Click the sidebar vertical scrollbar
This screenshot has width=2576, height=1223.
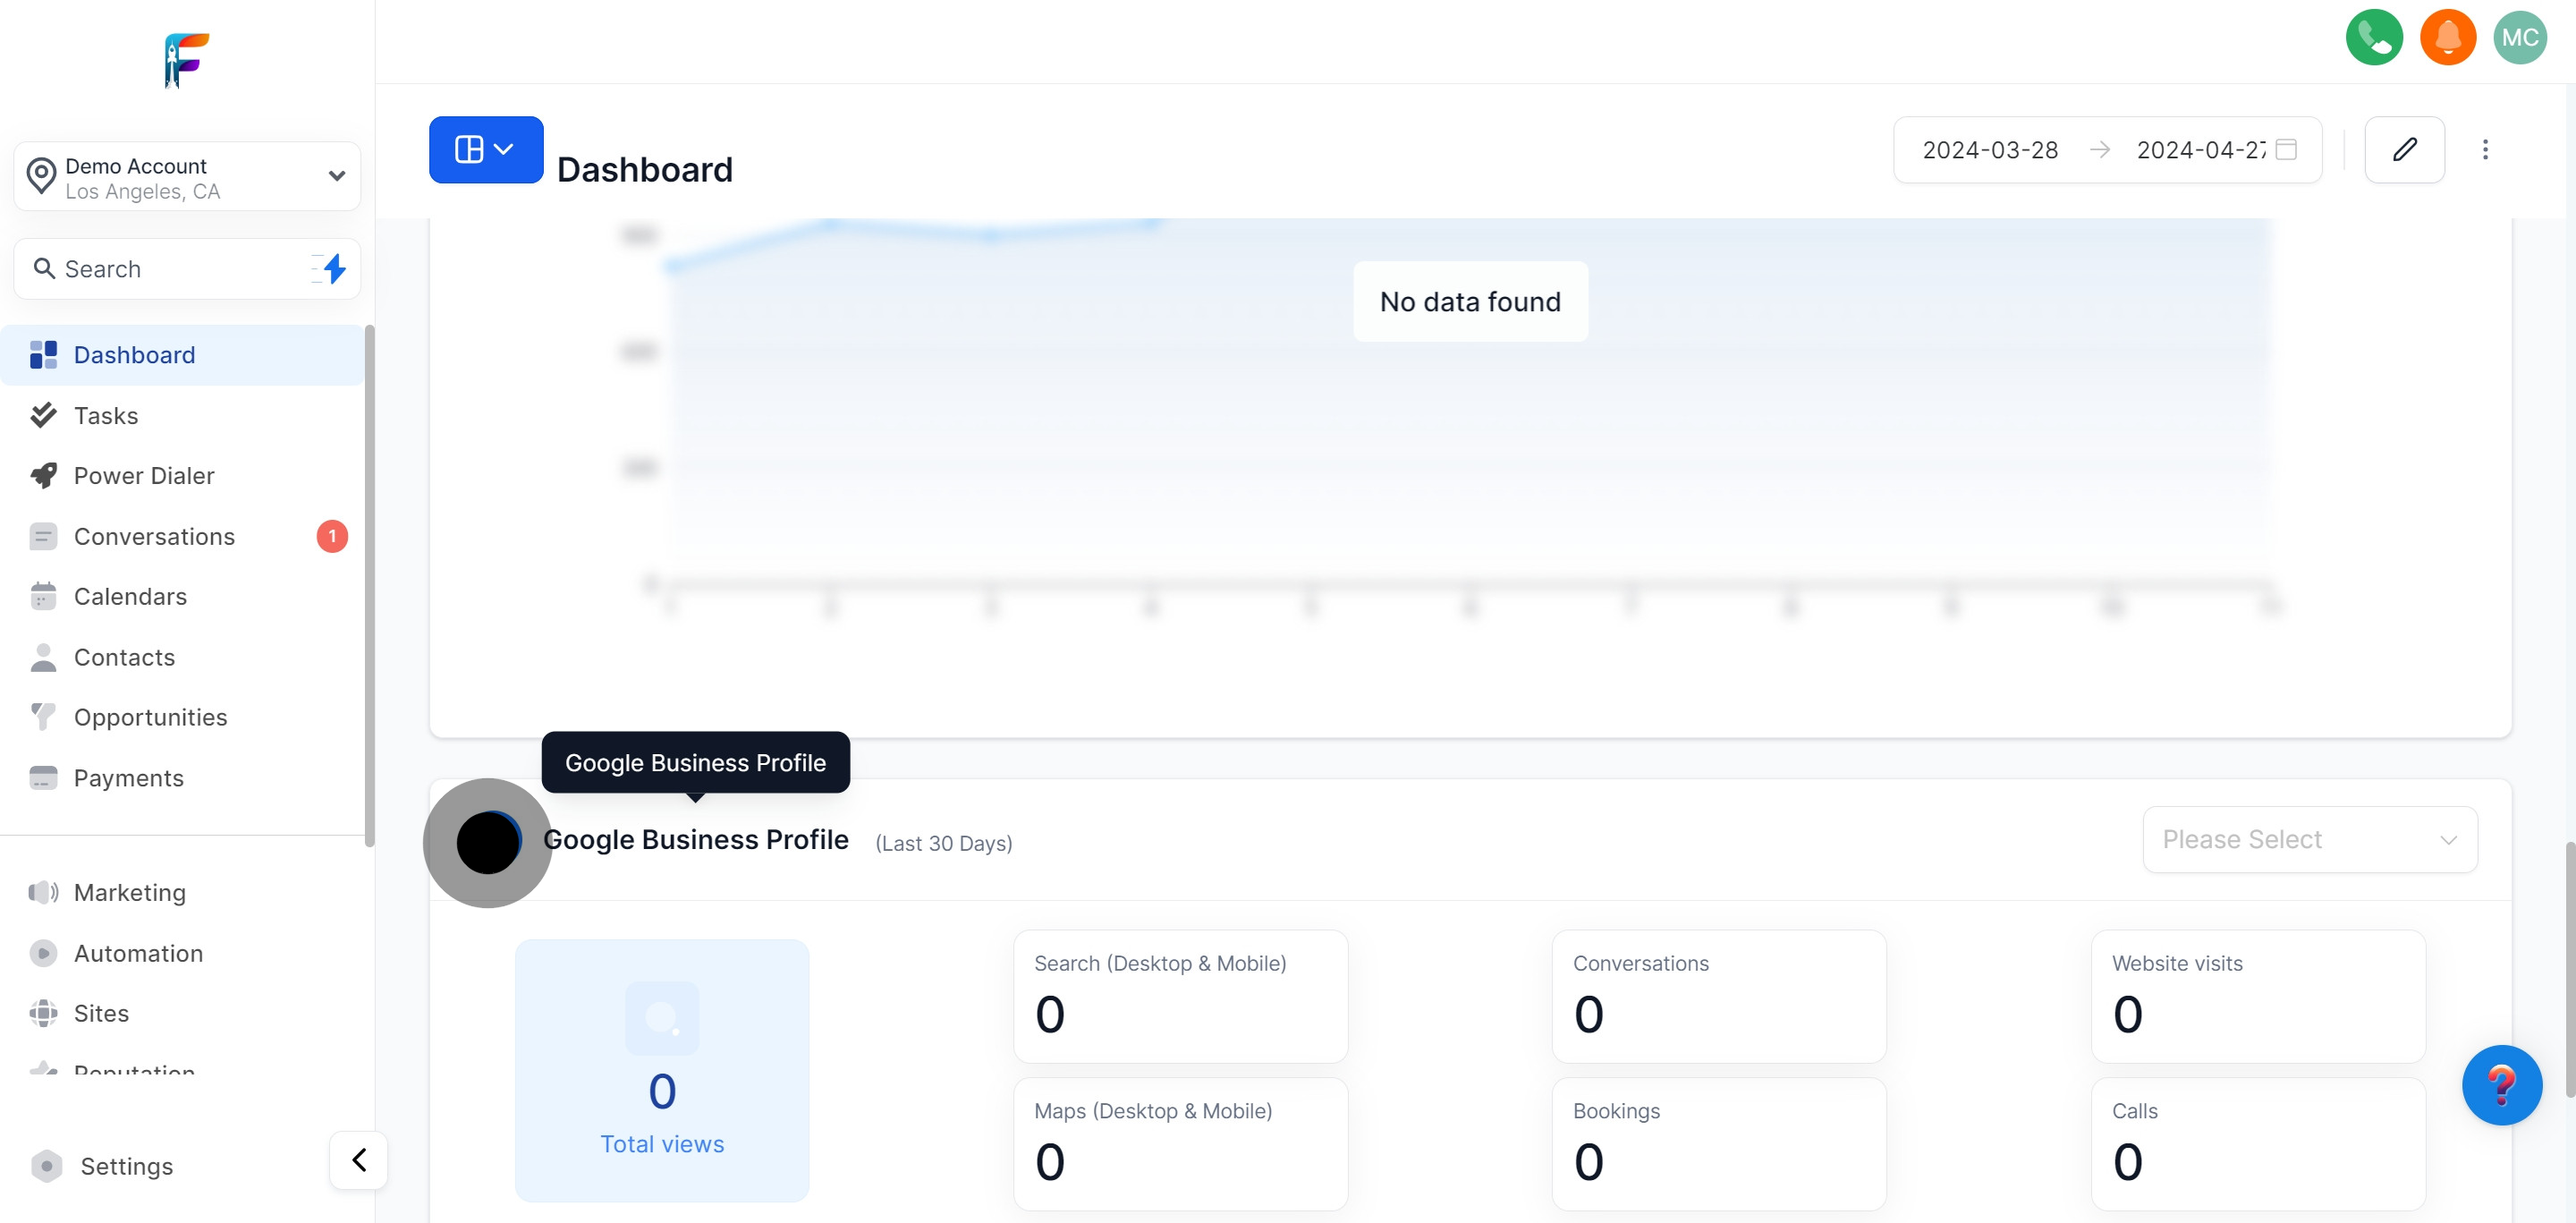point(370,585)
